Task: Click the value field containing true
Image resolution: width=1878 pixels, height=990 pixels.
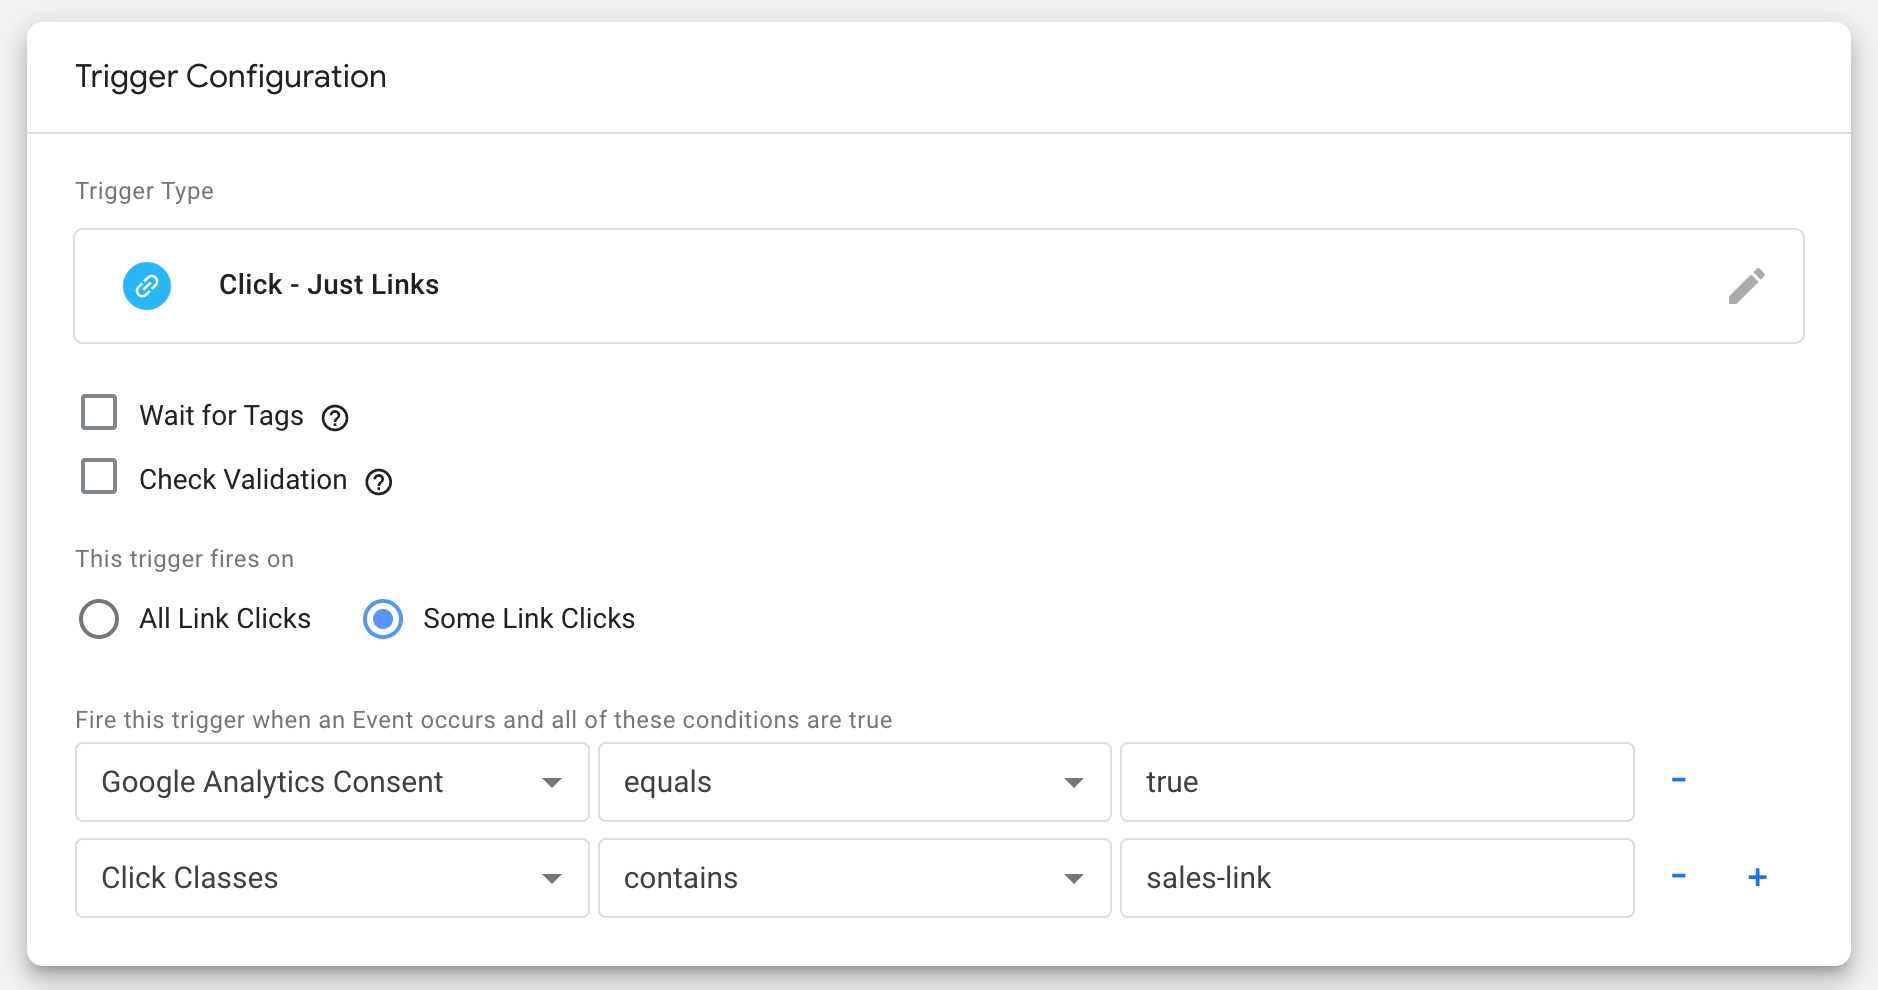Action: tap(1377, 782)
